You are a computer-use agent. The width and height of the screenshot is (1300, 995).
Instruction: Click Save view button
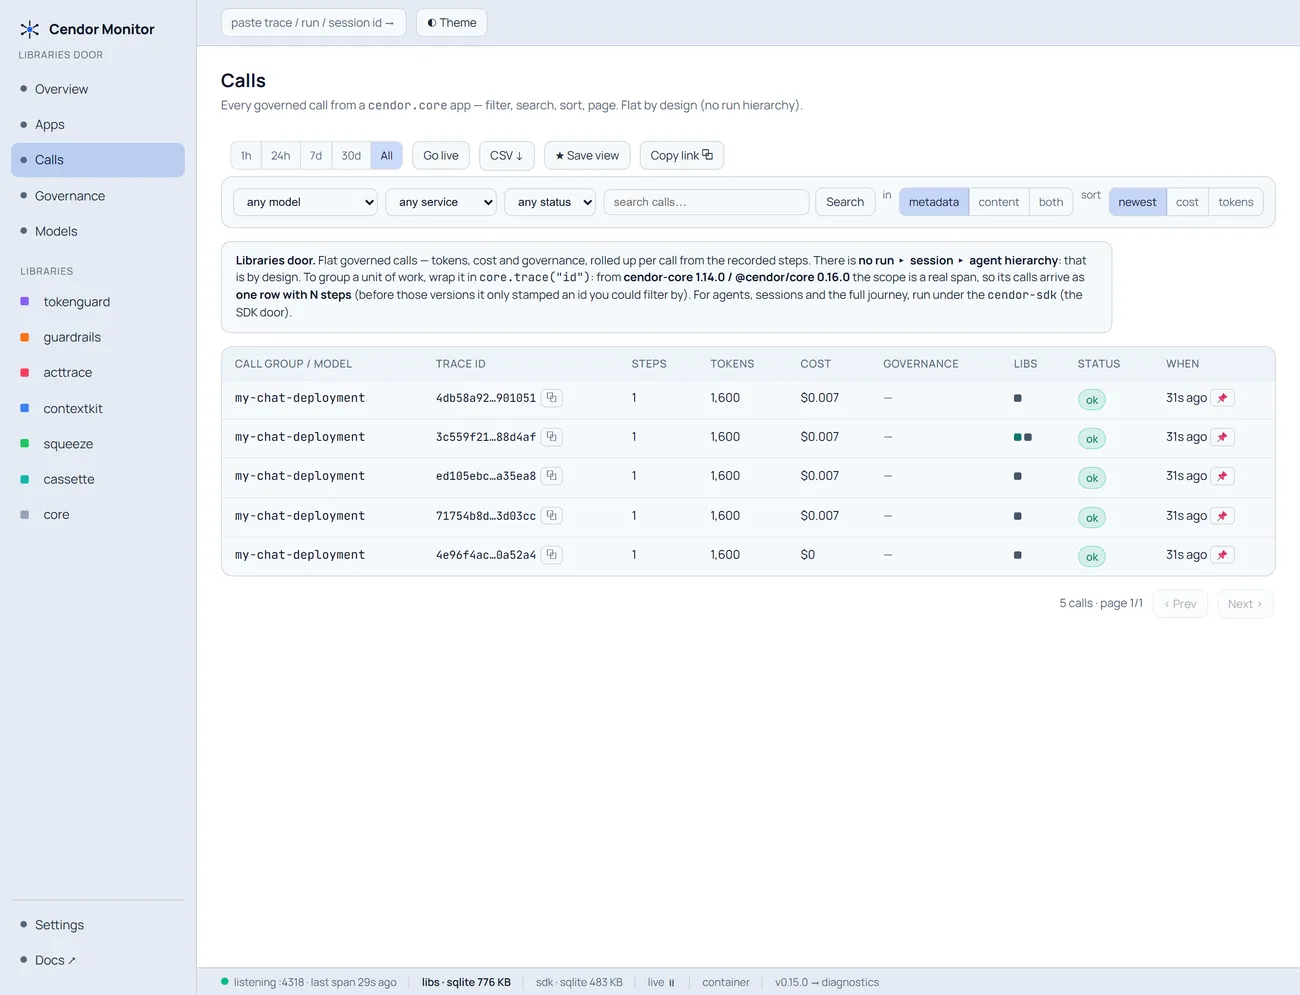tap(587, 155)
